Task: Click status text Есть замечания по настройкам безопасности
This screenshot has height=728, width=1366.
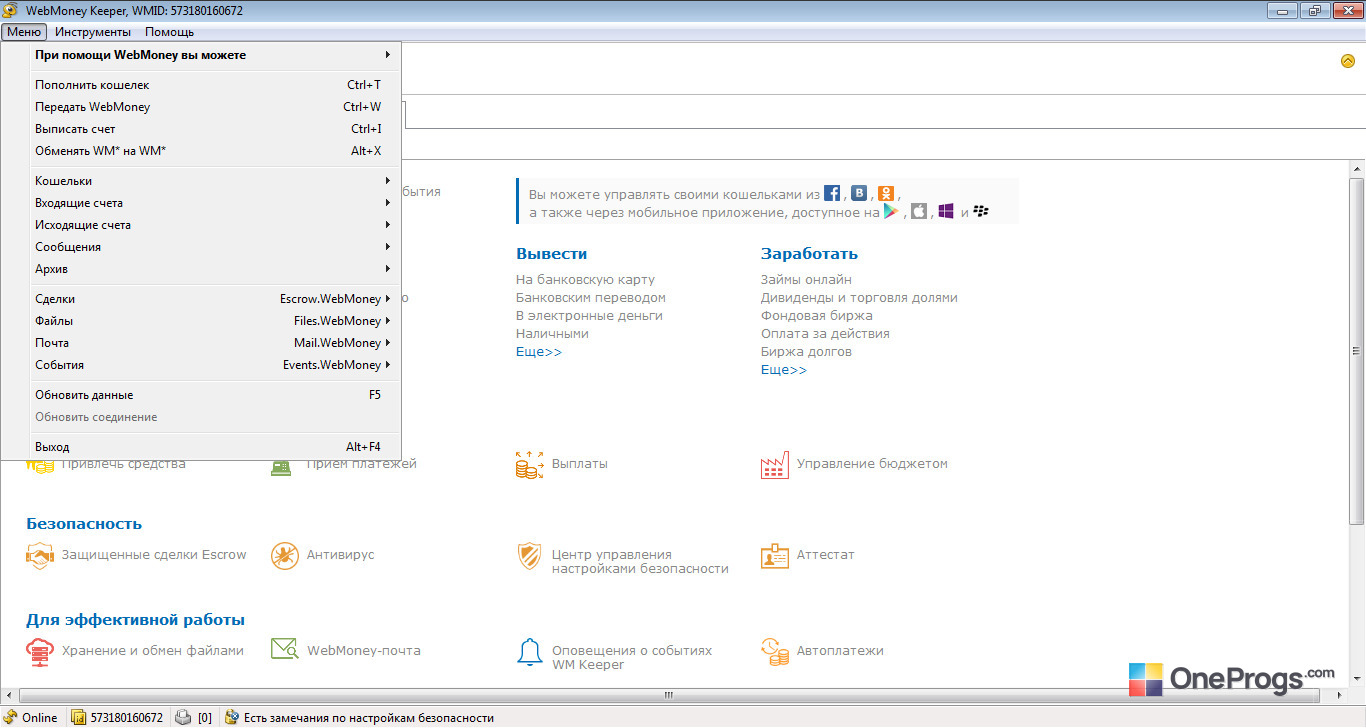Action: click(369, 718)
